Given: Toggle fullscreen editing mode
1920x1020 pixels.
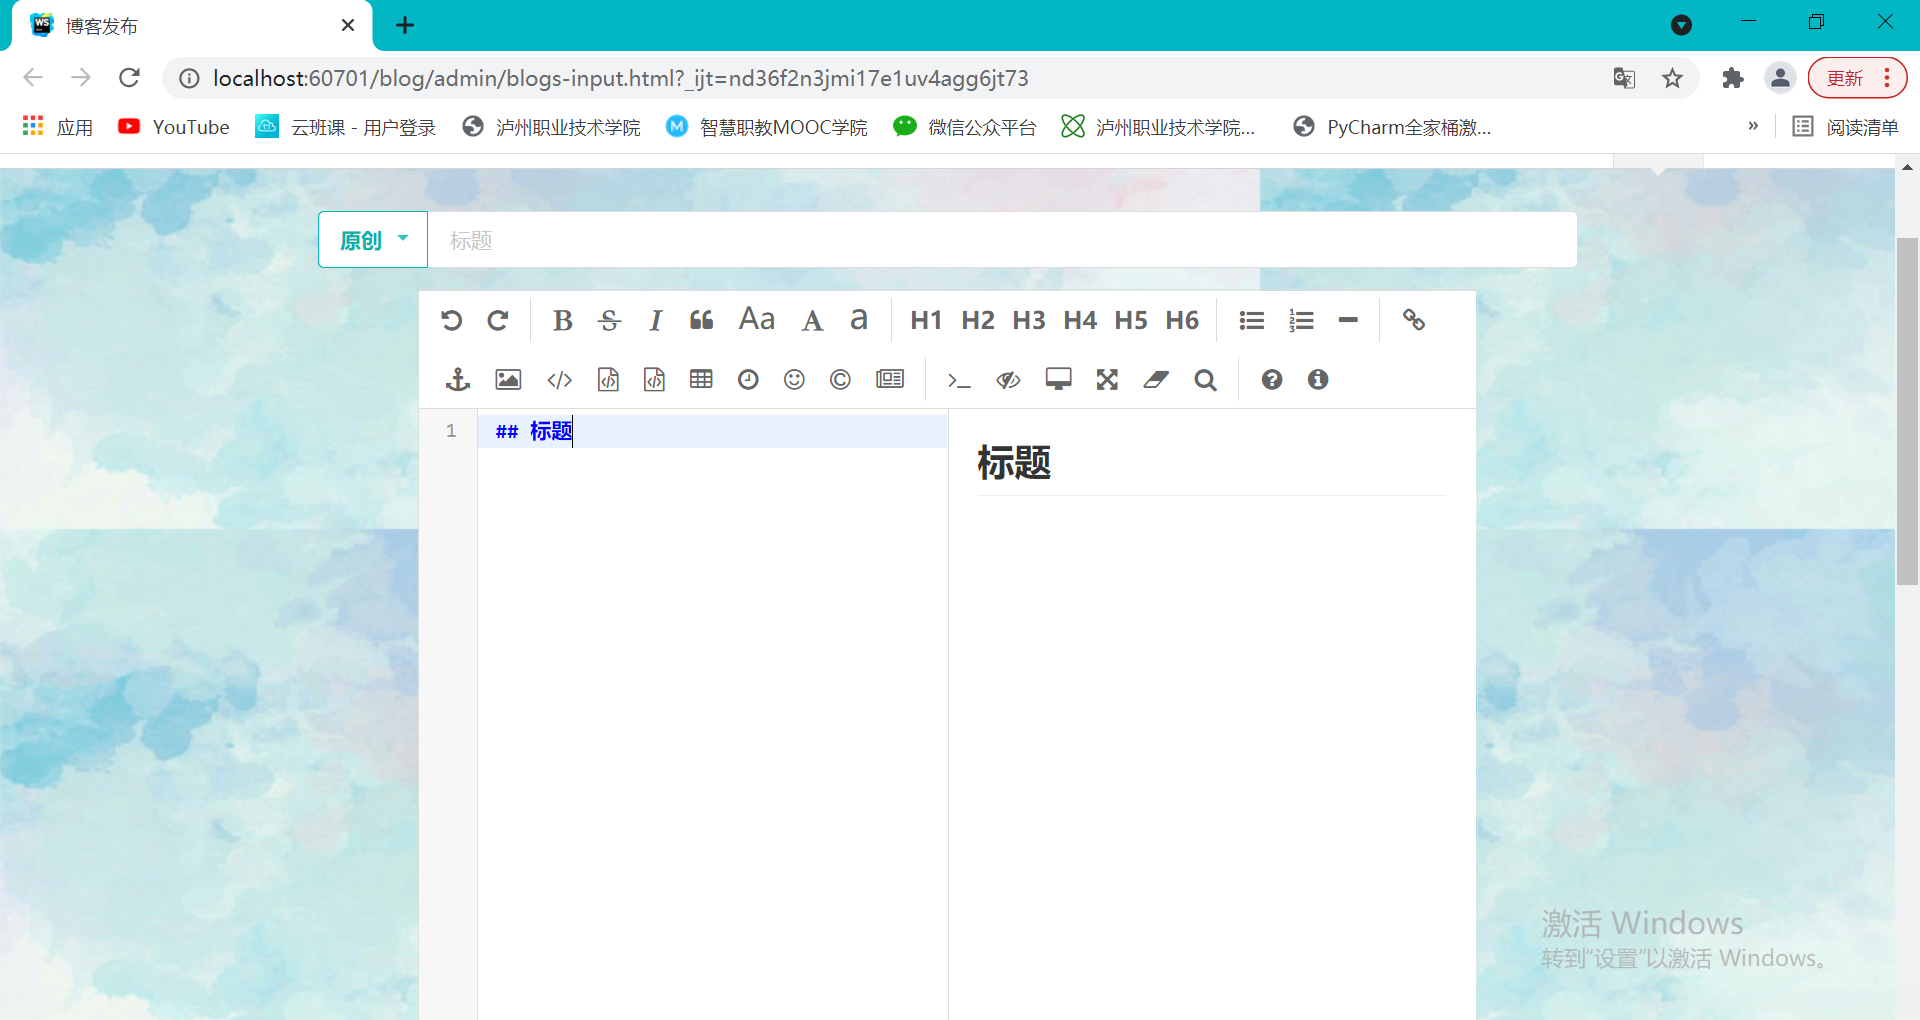Looking at the screenshot, I should [1107, 380].
